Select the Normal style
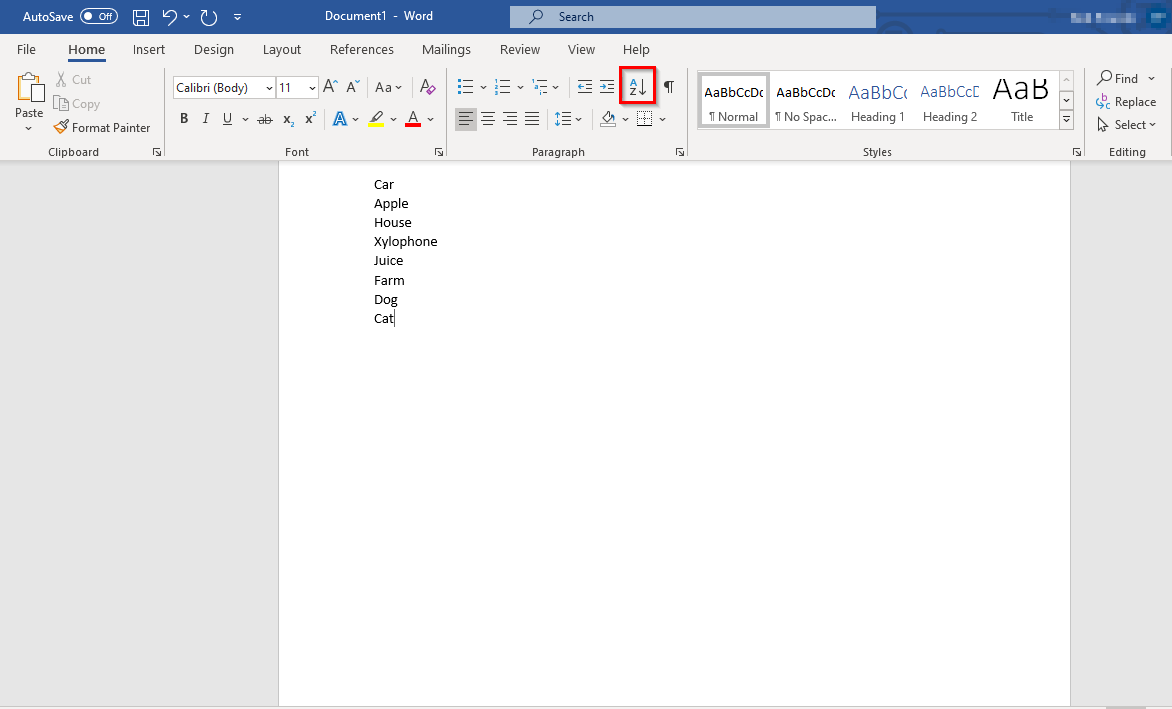The height and width of the screenshot is (709, 1172). tap(734, 101)
